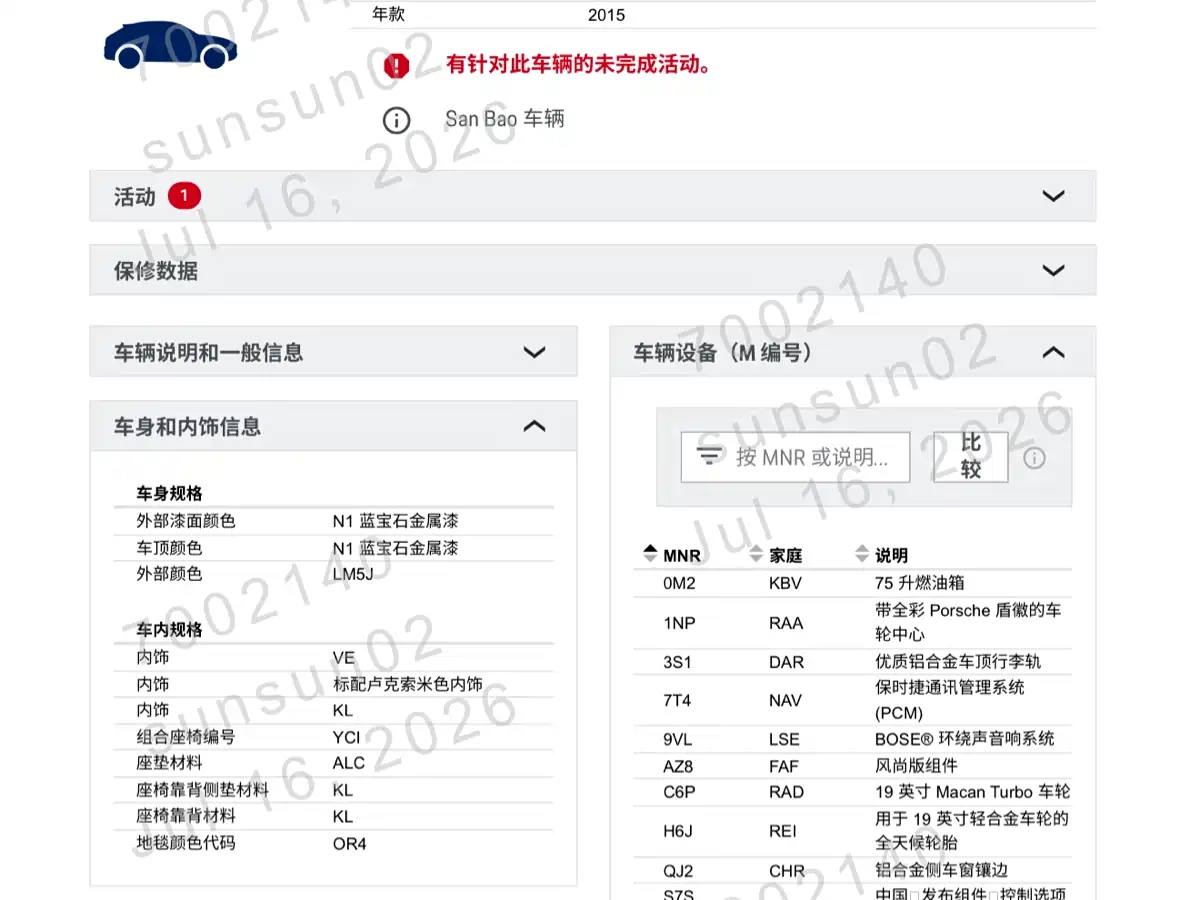
Task: Click the 9VL MNR code
Action: (x=678, y=739)
